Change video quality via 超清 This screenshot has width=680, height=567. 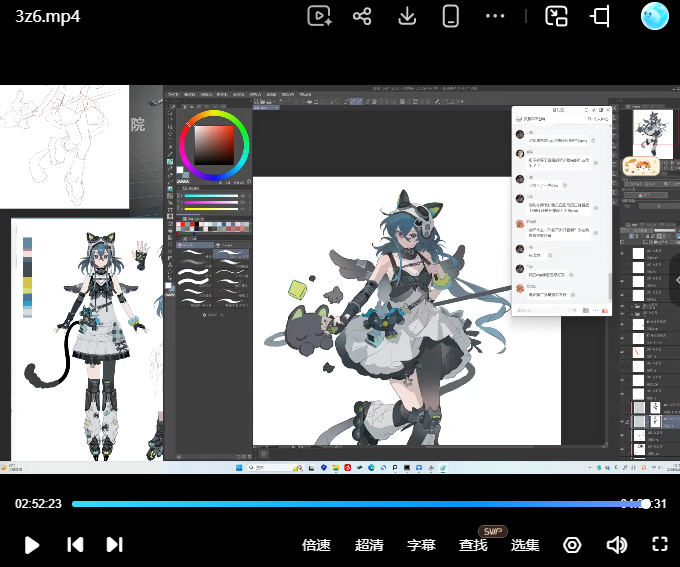click(369, 545)
